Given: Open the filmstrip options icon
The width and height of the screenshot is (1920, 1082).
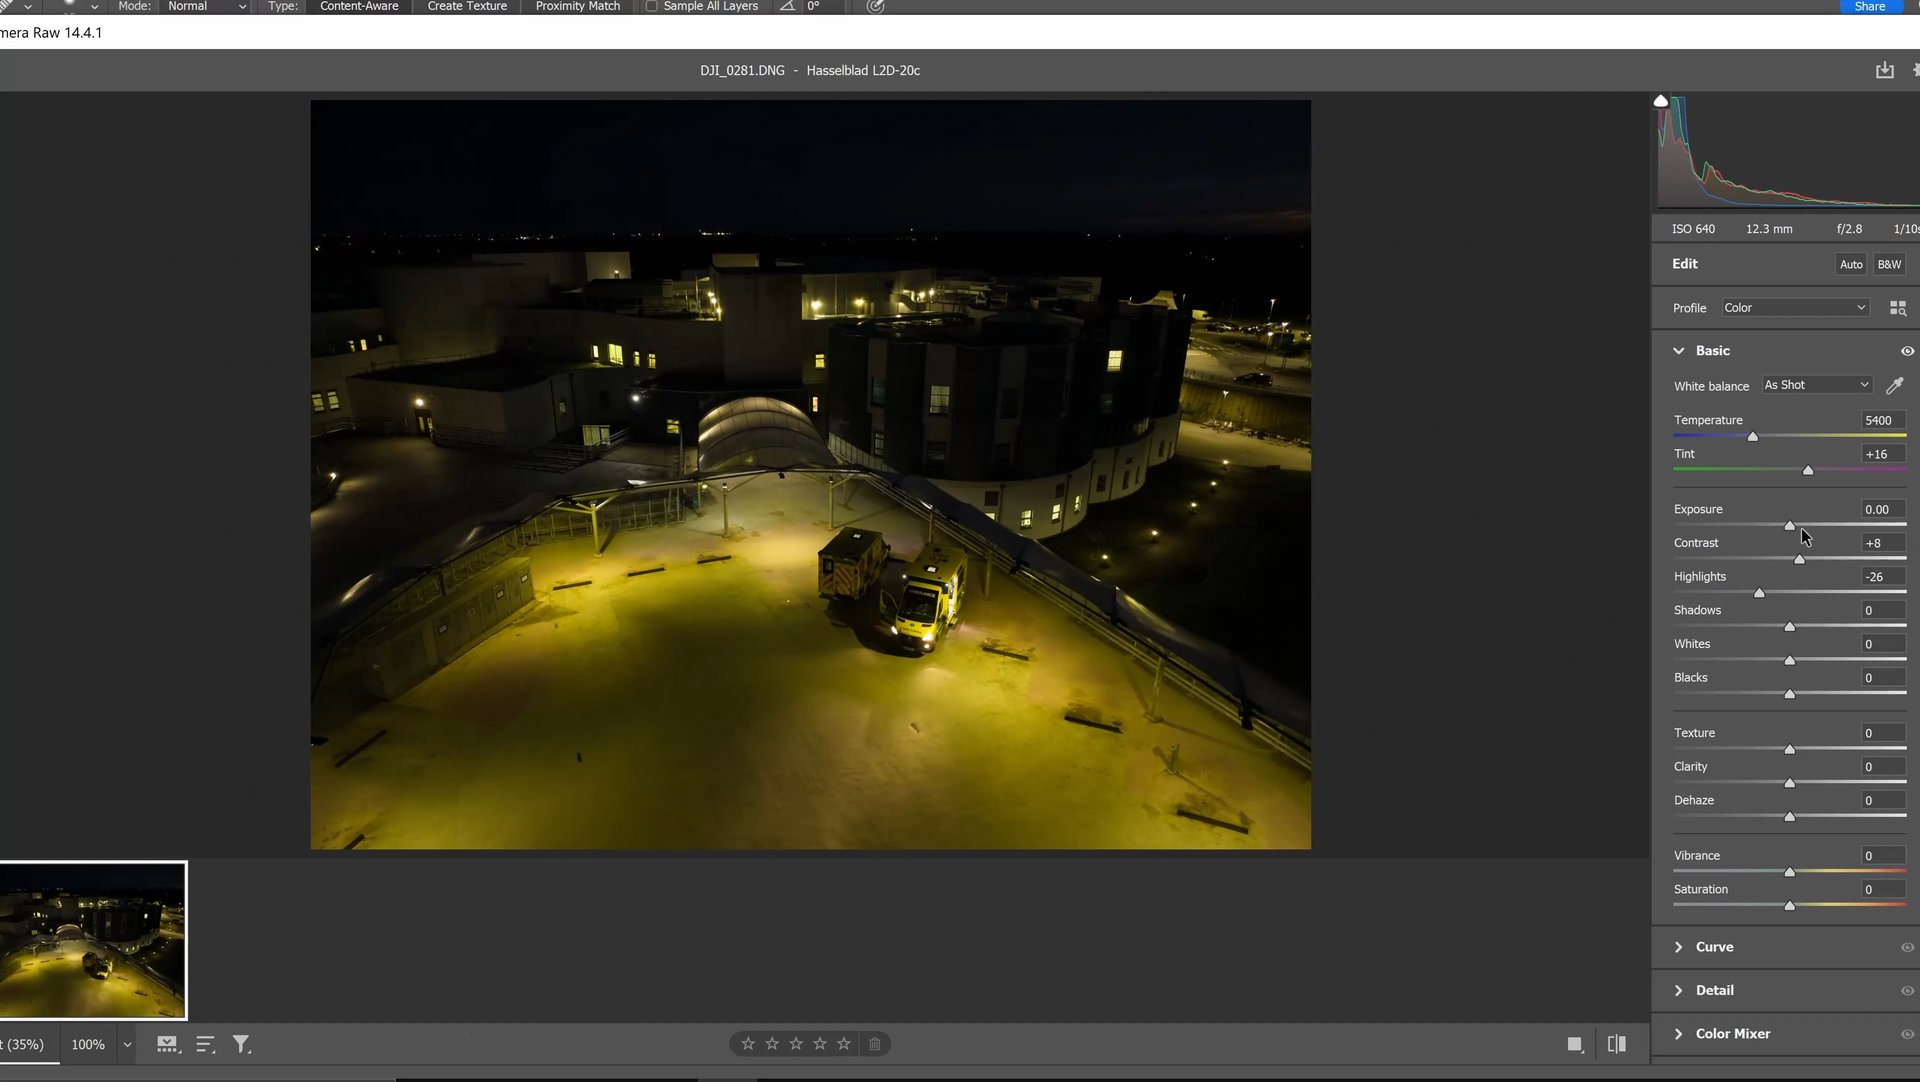Looking at the screenshot, I should click(x=167, y=1044).
